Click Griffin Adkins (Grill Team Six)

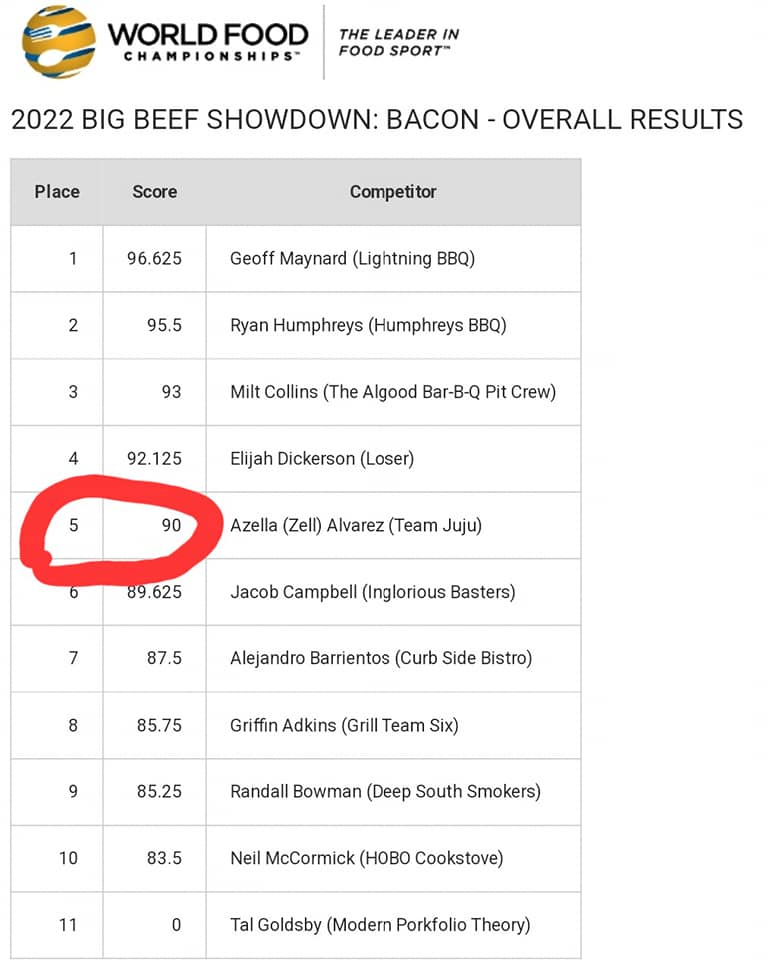pos(344,726)
